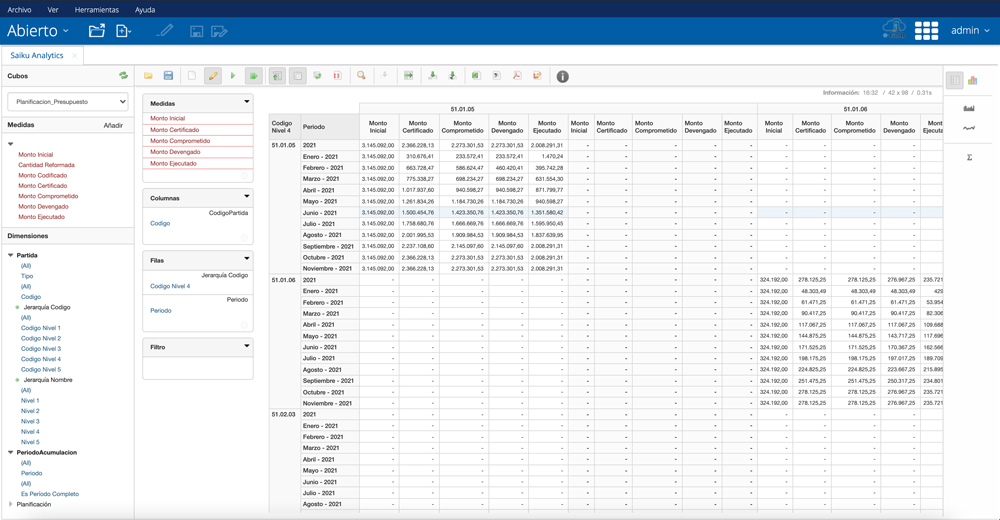This screenshot has height=520, width=1000.
Task: Select the Monto Devengado measure in the left panel
Action: 41,206
